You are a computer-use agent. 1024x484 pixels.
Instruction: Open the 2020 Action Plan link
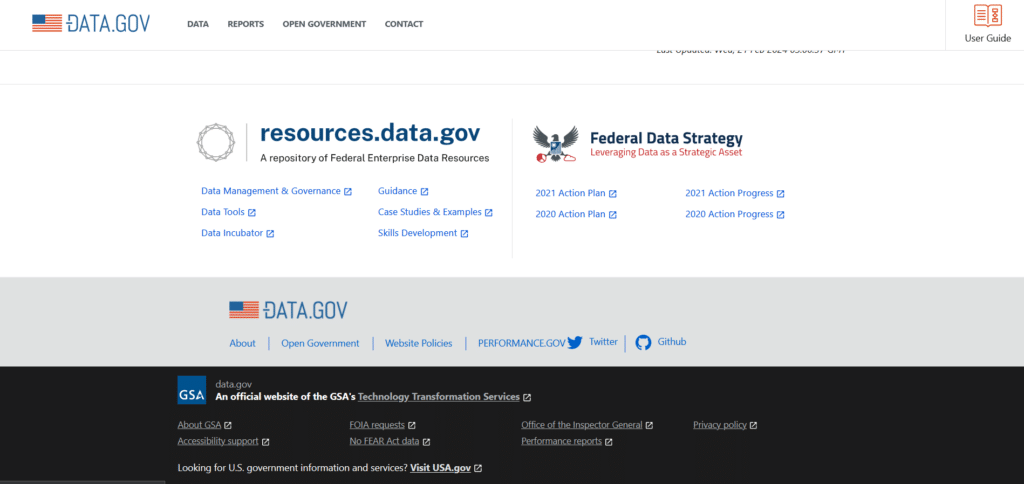570,214
